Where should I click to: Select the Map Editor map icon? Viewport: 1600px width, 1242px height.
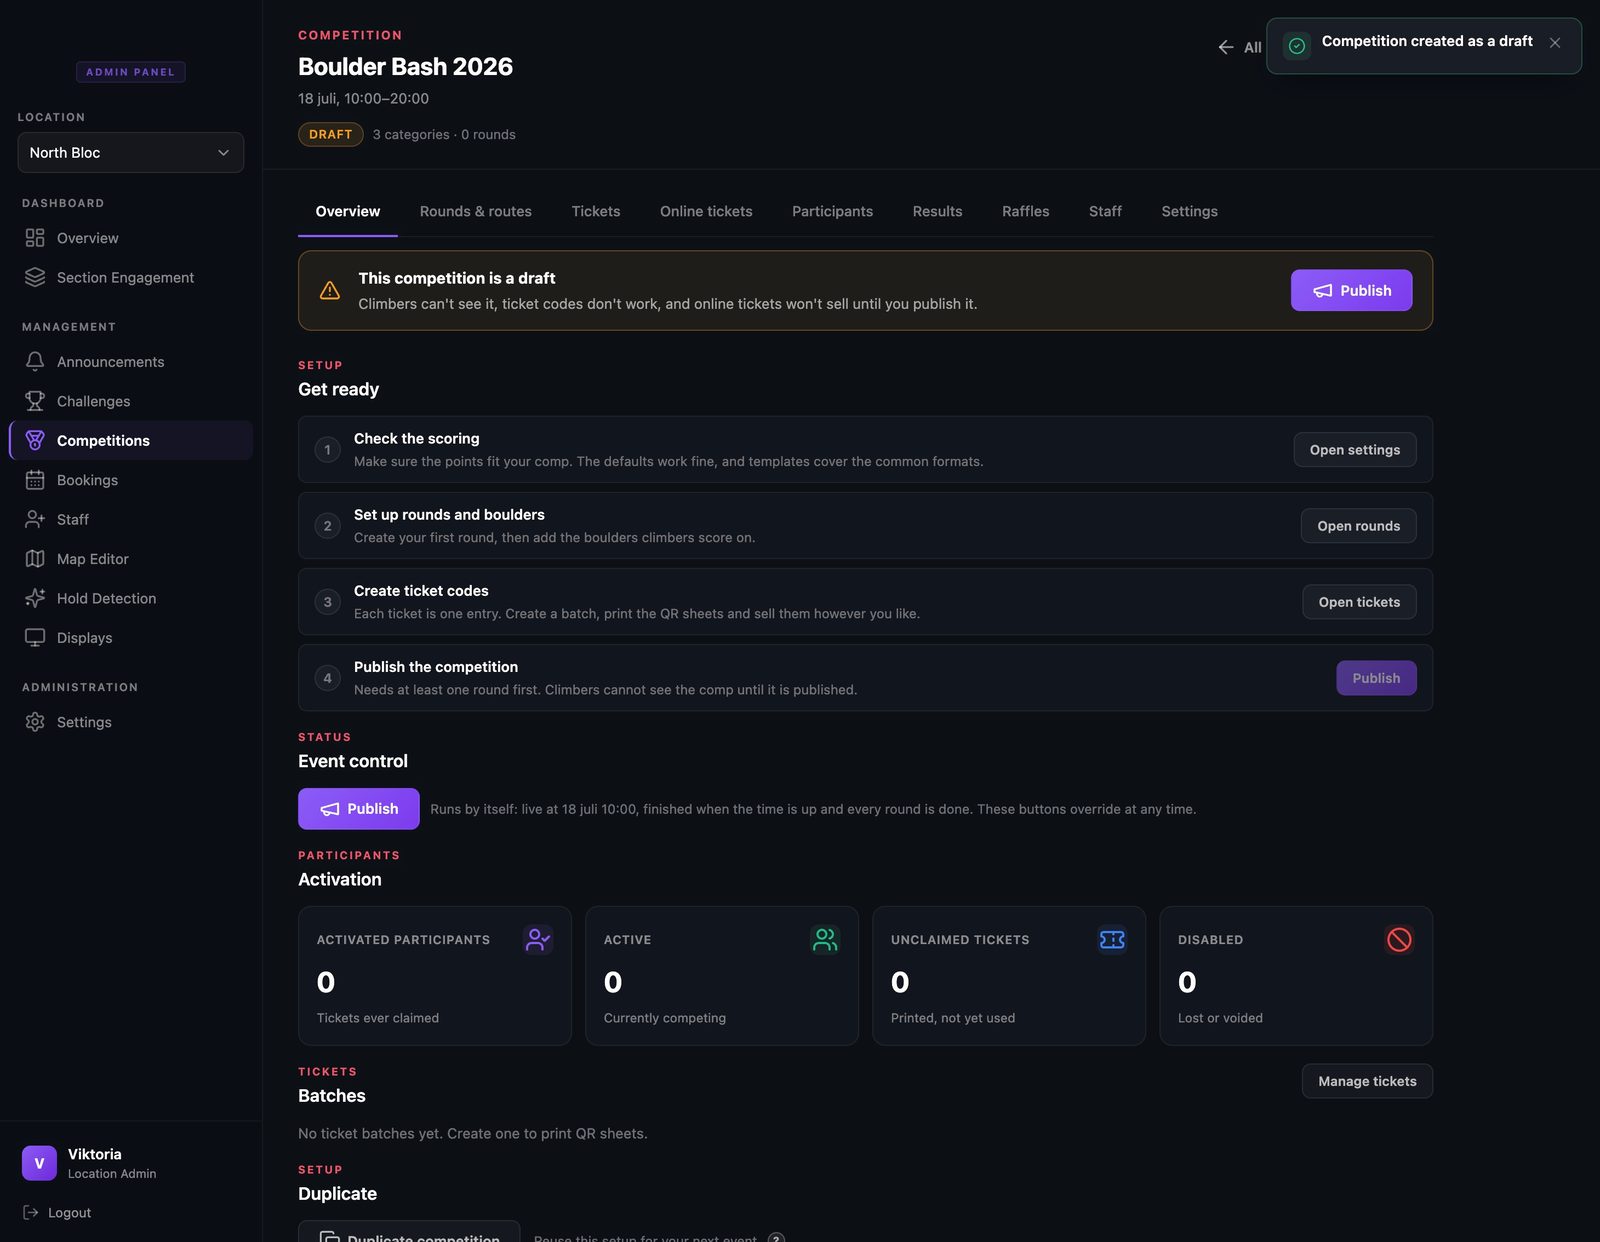point(35,559)
